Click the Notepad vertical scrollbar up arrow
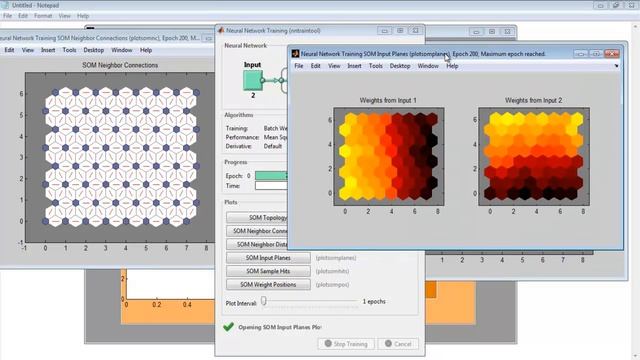Image resolution: width=640 pixels, height=360 pixels. [x=636, y=27]
